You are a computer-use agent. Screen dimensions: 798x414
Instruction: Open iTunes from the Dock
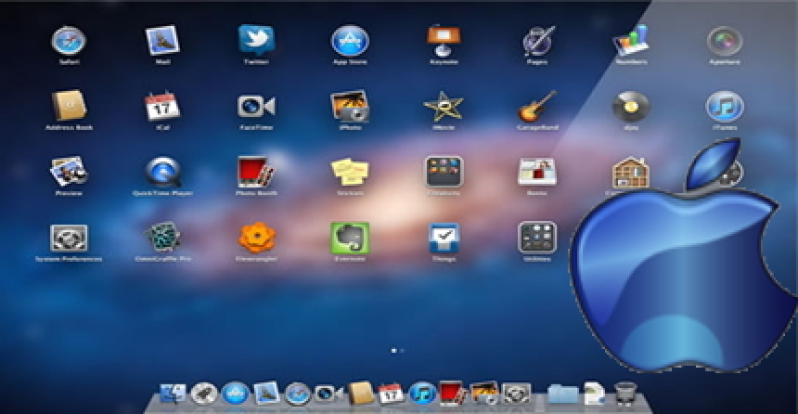click(422, 393)
